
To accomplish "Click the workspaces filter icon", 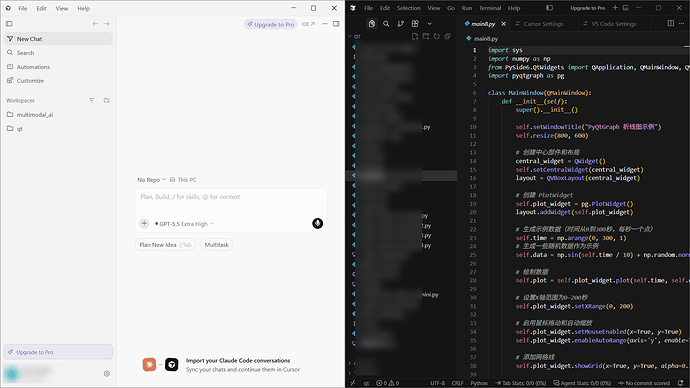I will 92,100.
